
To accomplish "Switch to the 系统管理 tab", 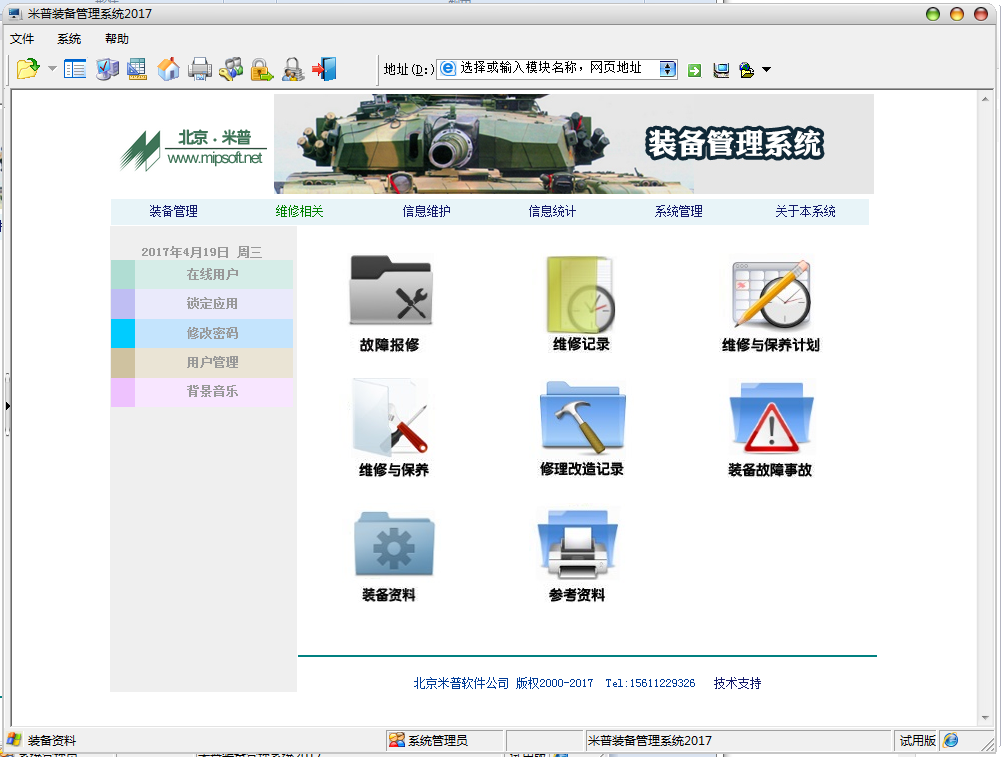I will pos(679,211).
